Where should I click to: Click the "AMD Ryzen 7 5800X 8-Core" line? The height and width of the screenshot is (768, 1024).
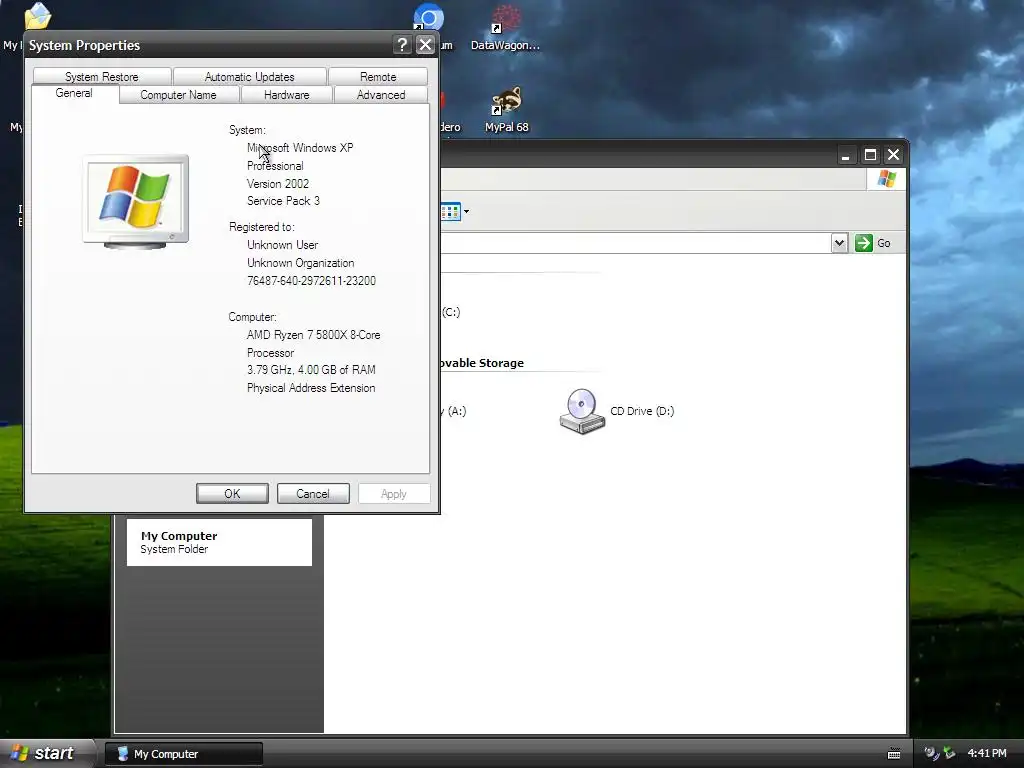[x=313, y=335]
